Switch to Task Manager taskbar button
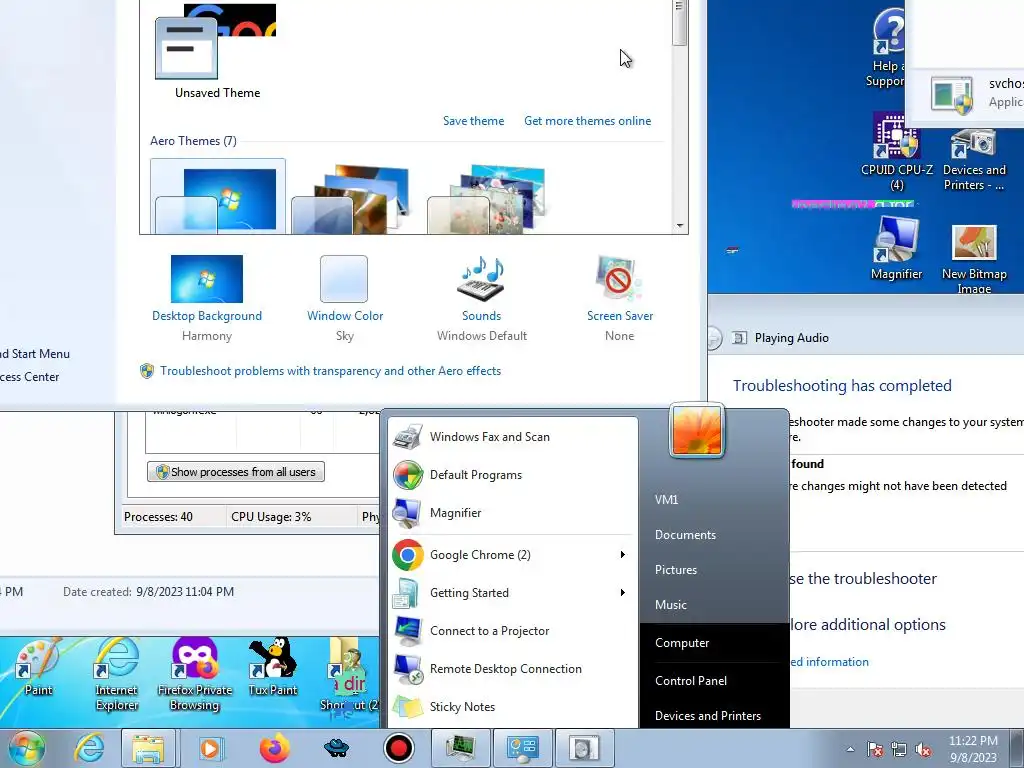 tap(460, 748)
